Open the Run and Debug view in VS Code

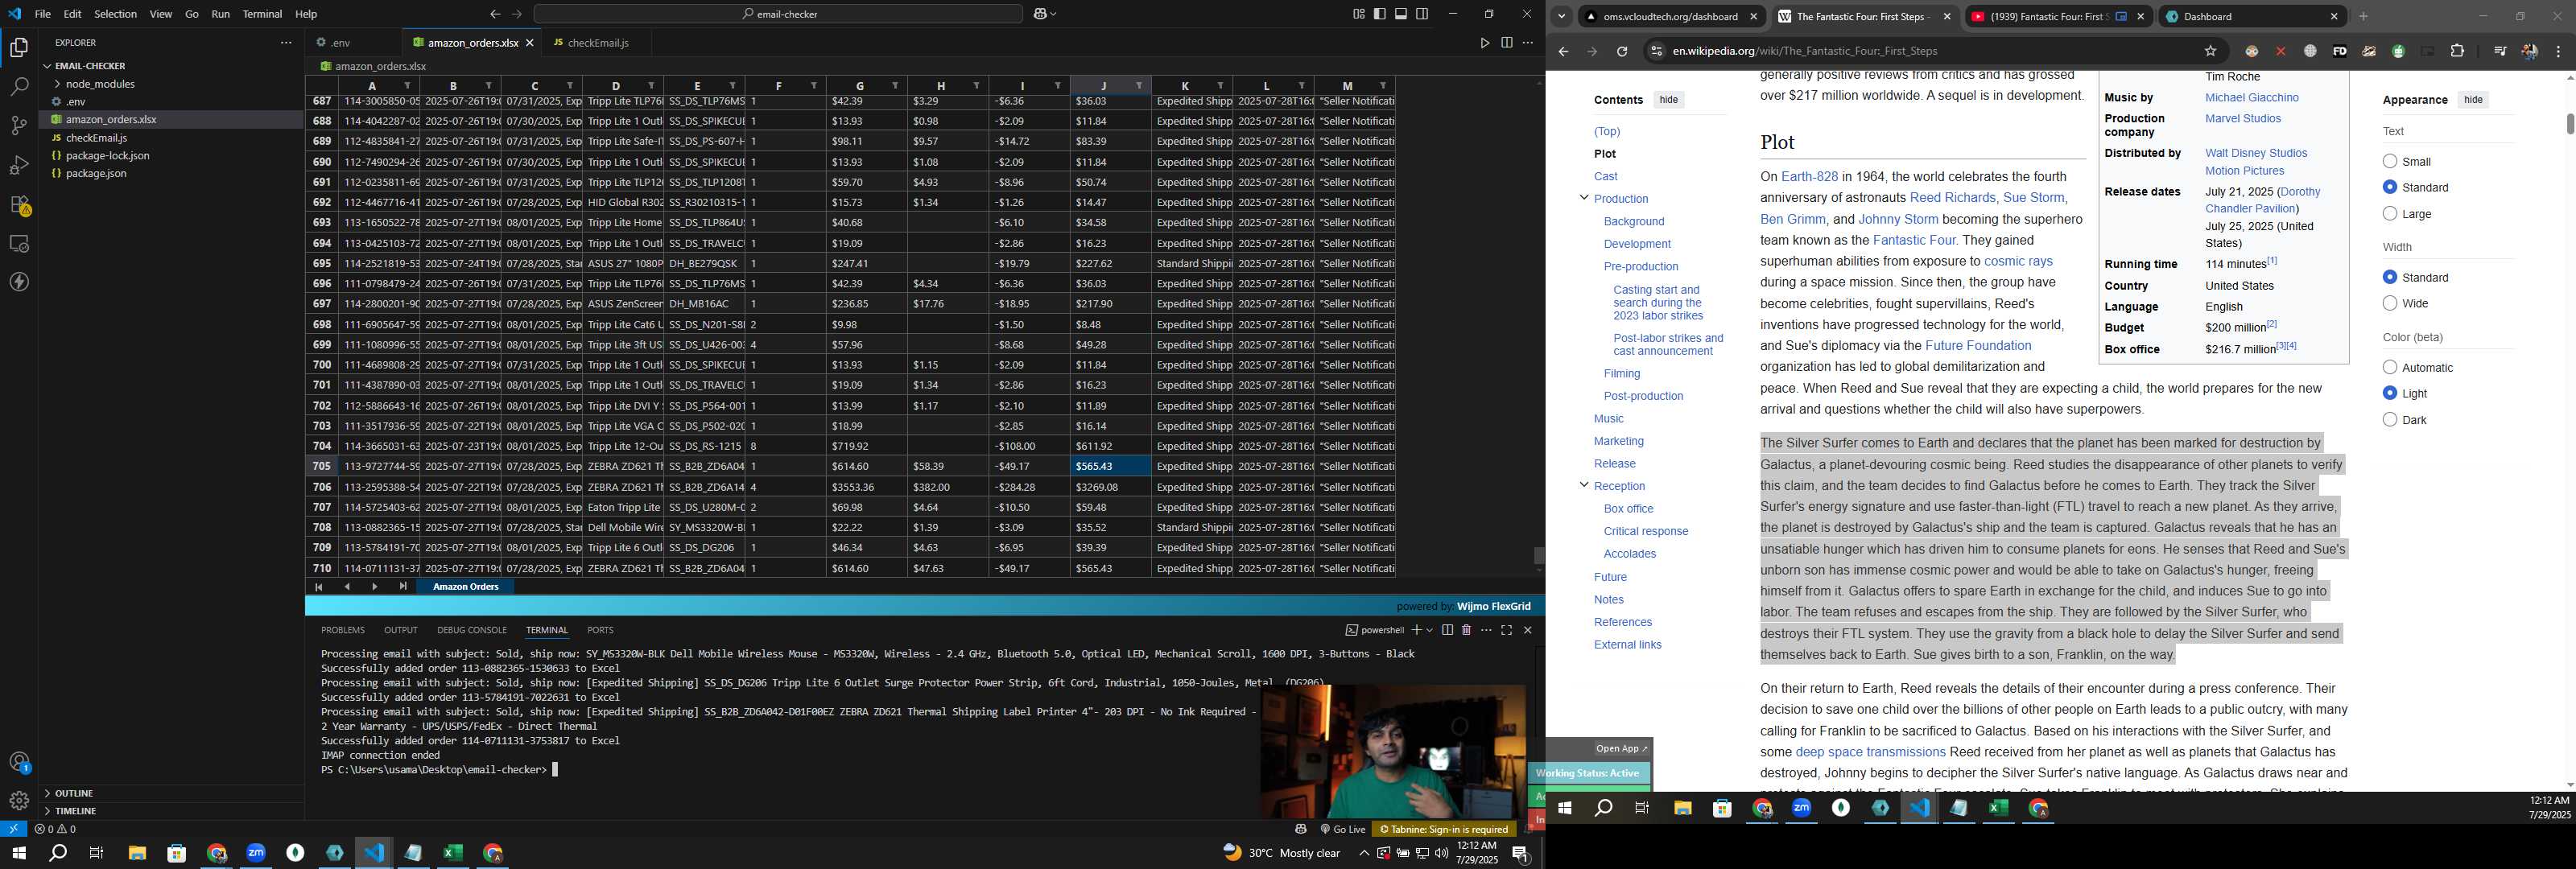[19, 165]
